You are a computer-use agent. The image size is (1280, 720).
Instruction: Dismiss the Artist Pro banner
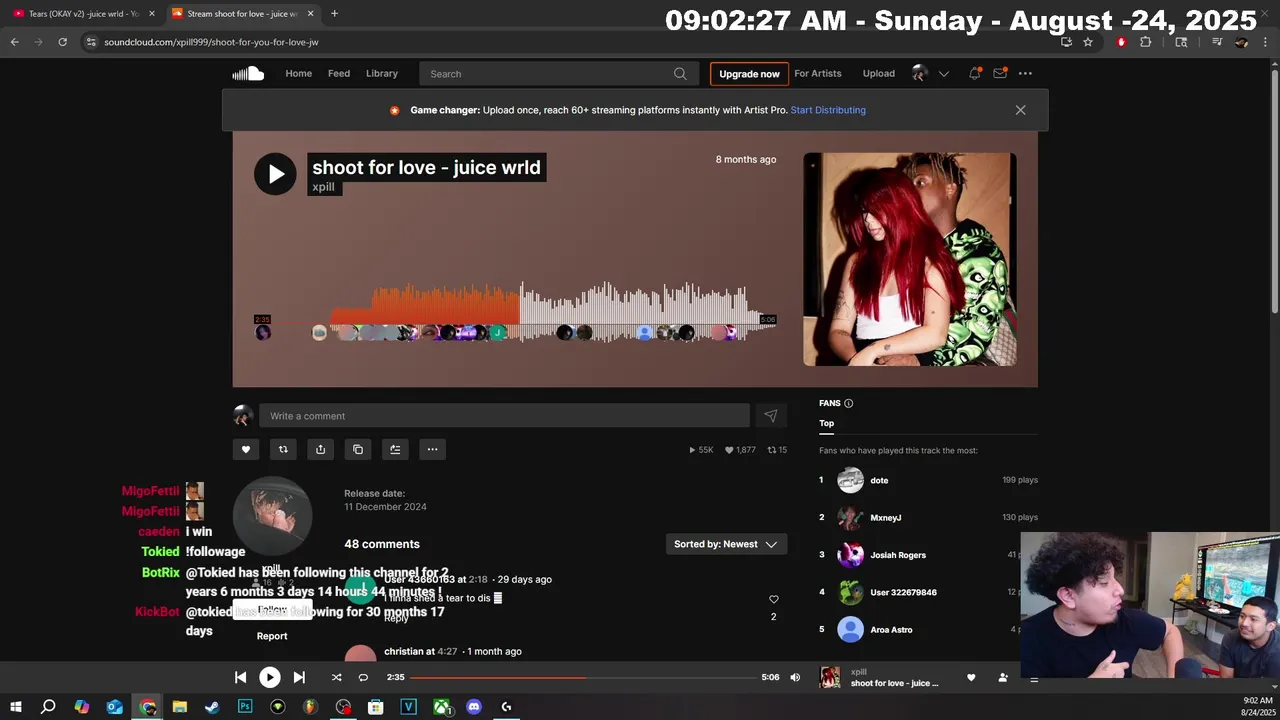[1020, 110]
